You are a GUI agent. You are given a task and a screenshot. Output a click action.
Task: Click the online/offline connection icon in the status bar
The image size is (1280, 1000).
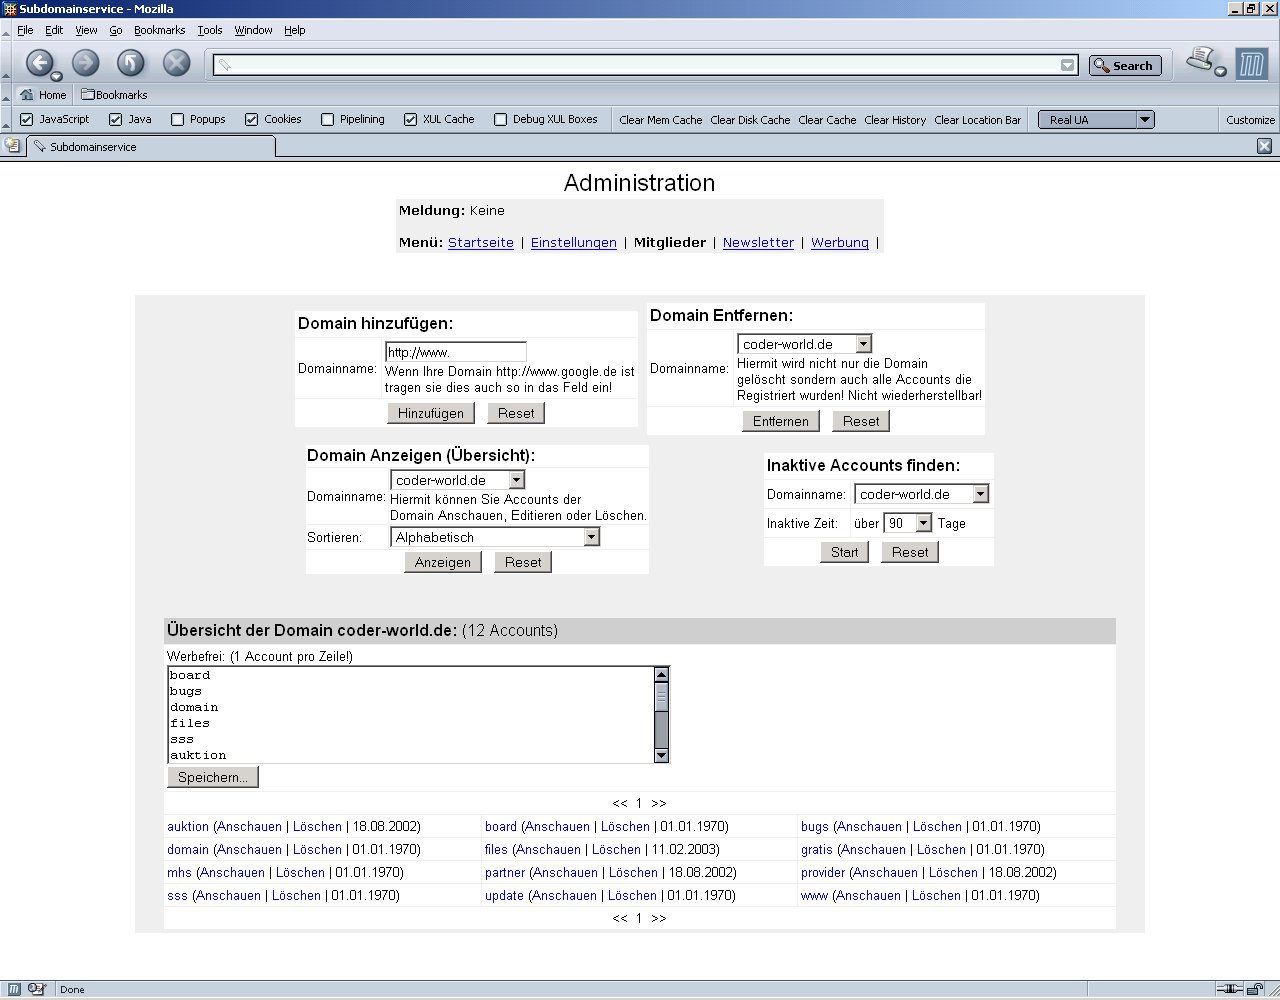click(1229, 989)
